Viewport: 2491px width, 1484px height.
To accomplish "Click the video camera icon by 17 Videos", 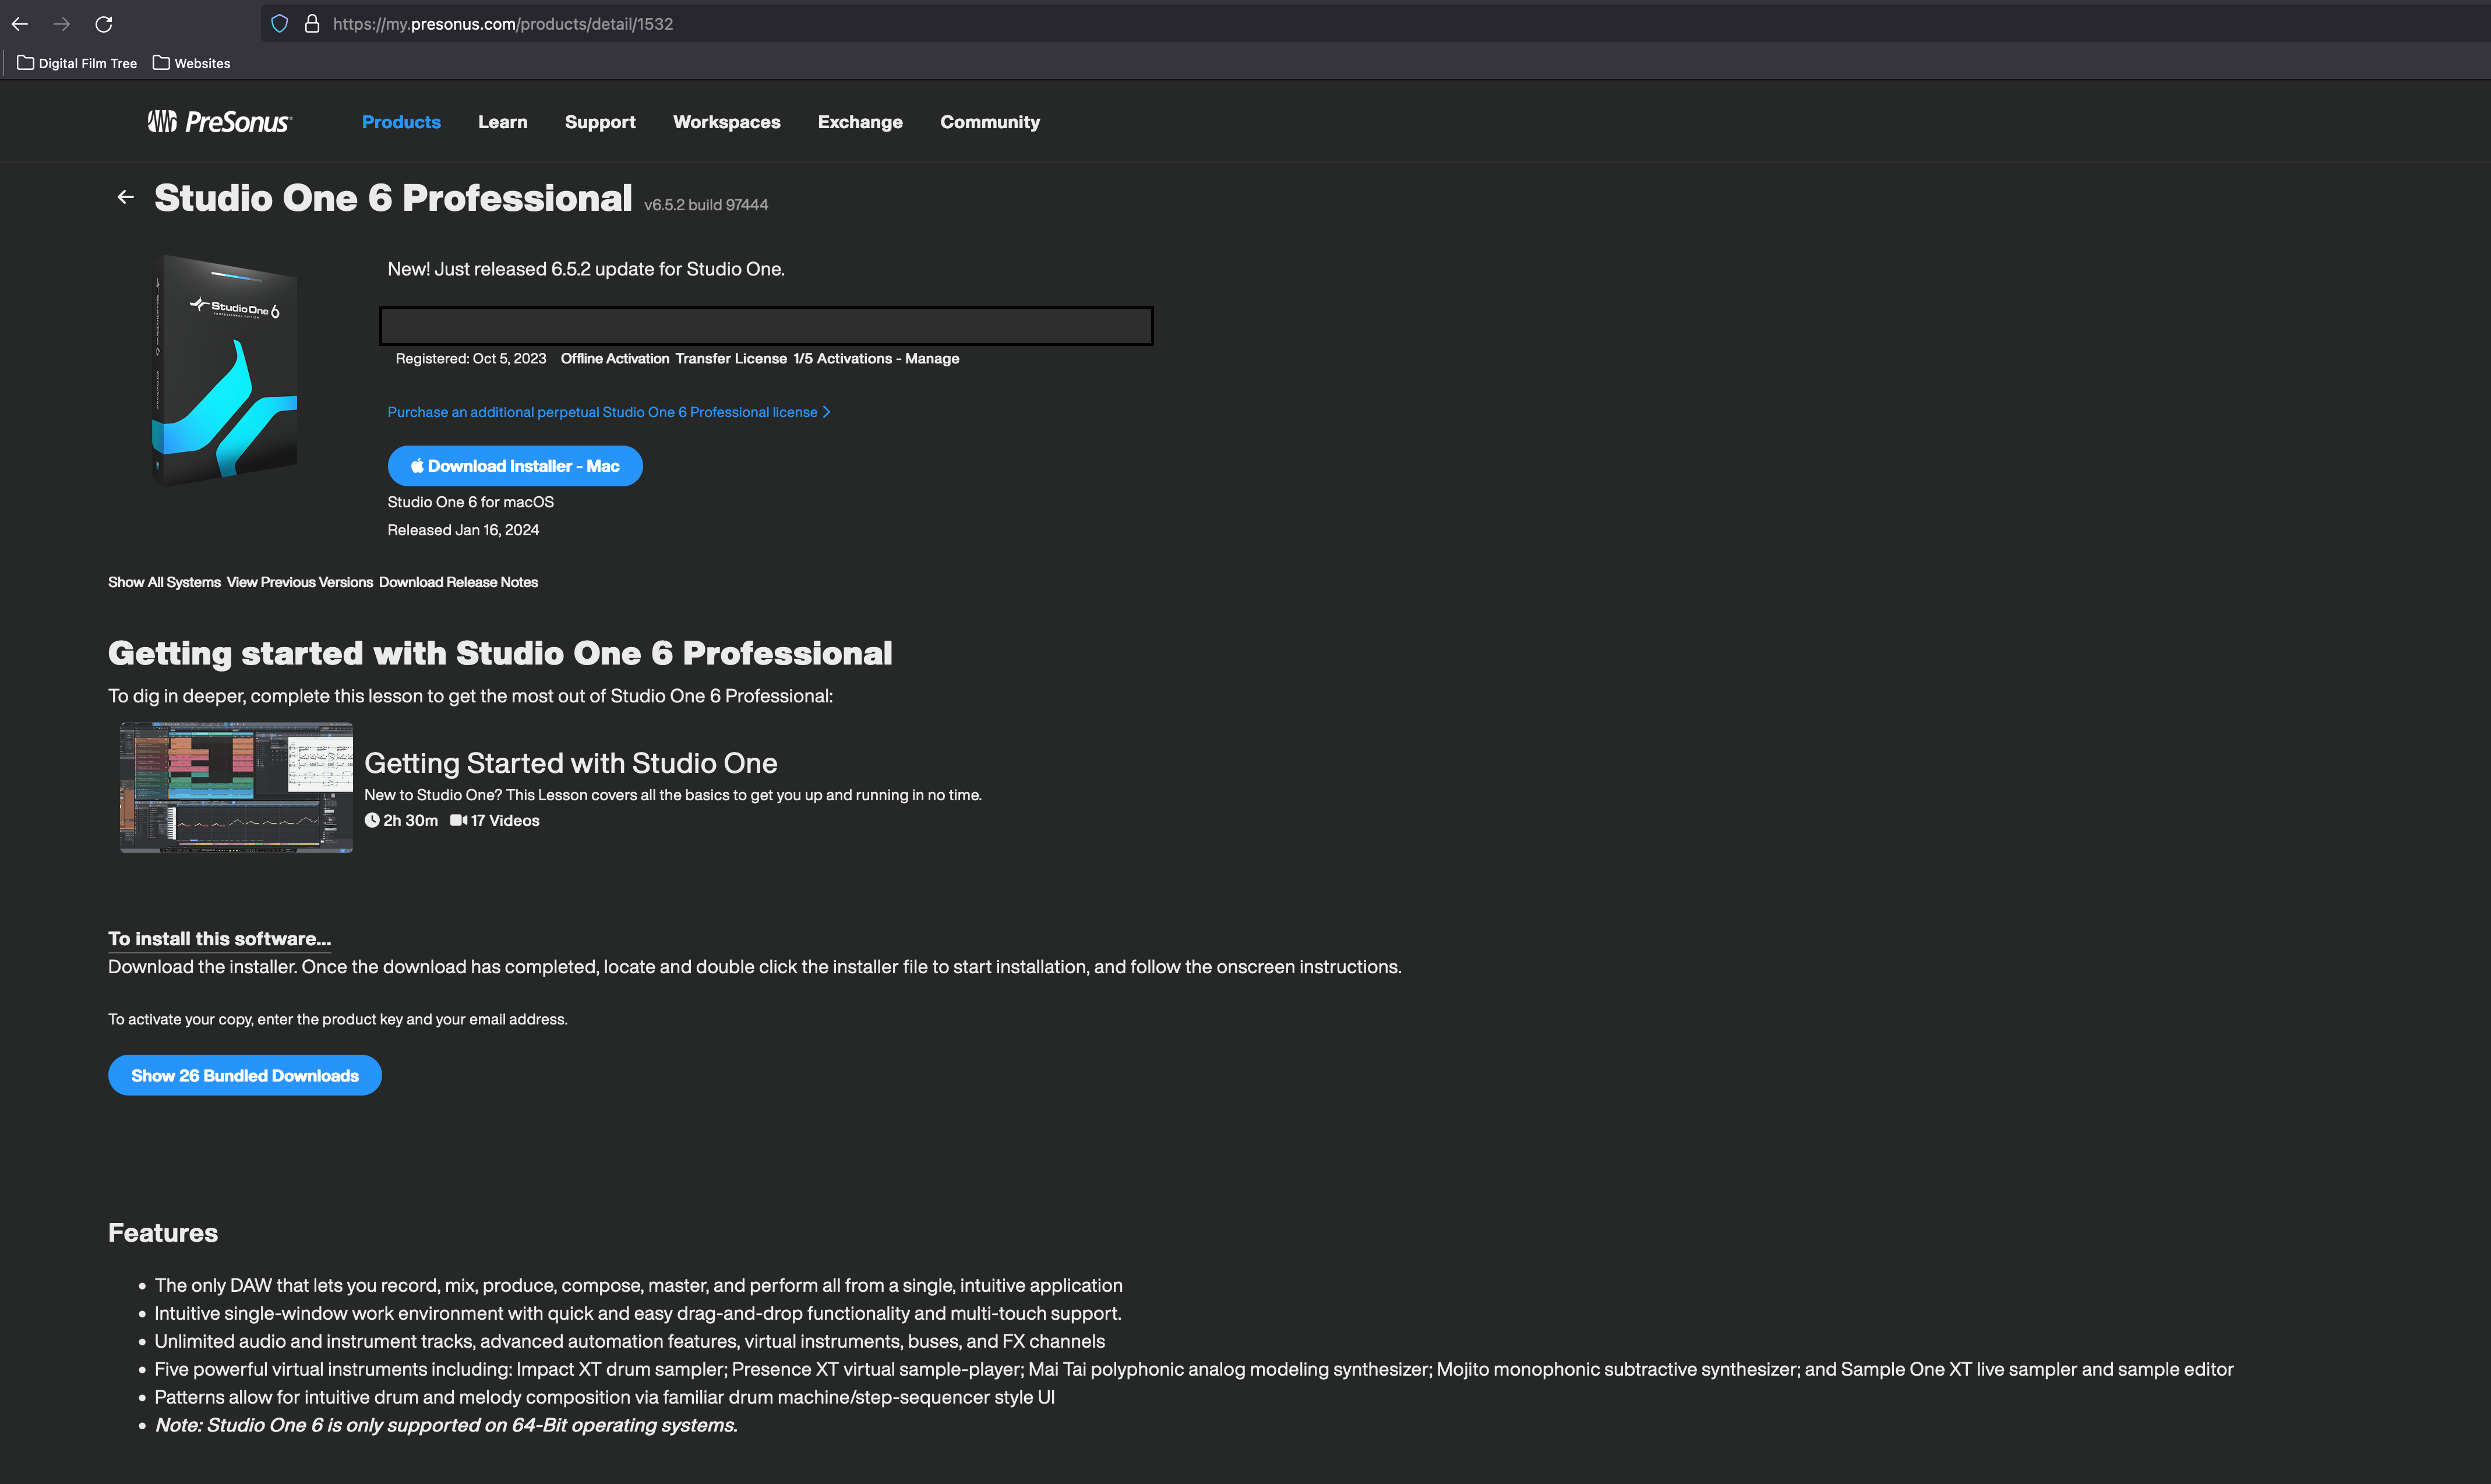I will [458, 820].
